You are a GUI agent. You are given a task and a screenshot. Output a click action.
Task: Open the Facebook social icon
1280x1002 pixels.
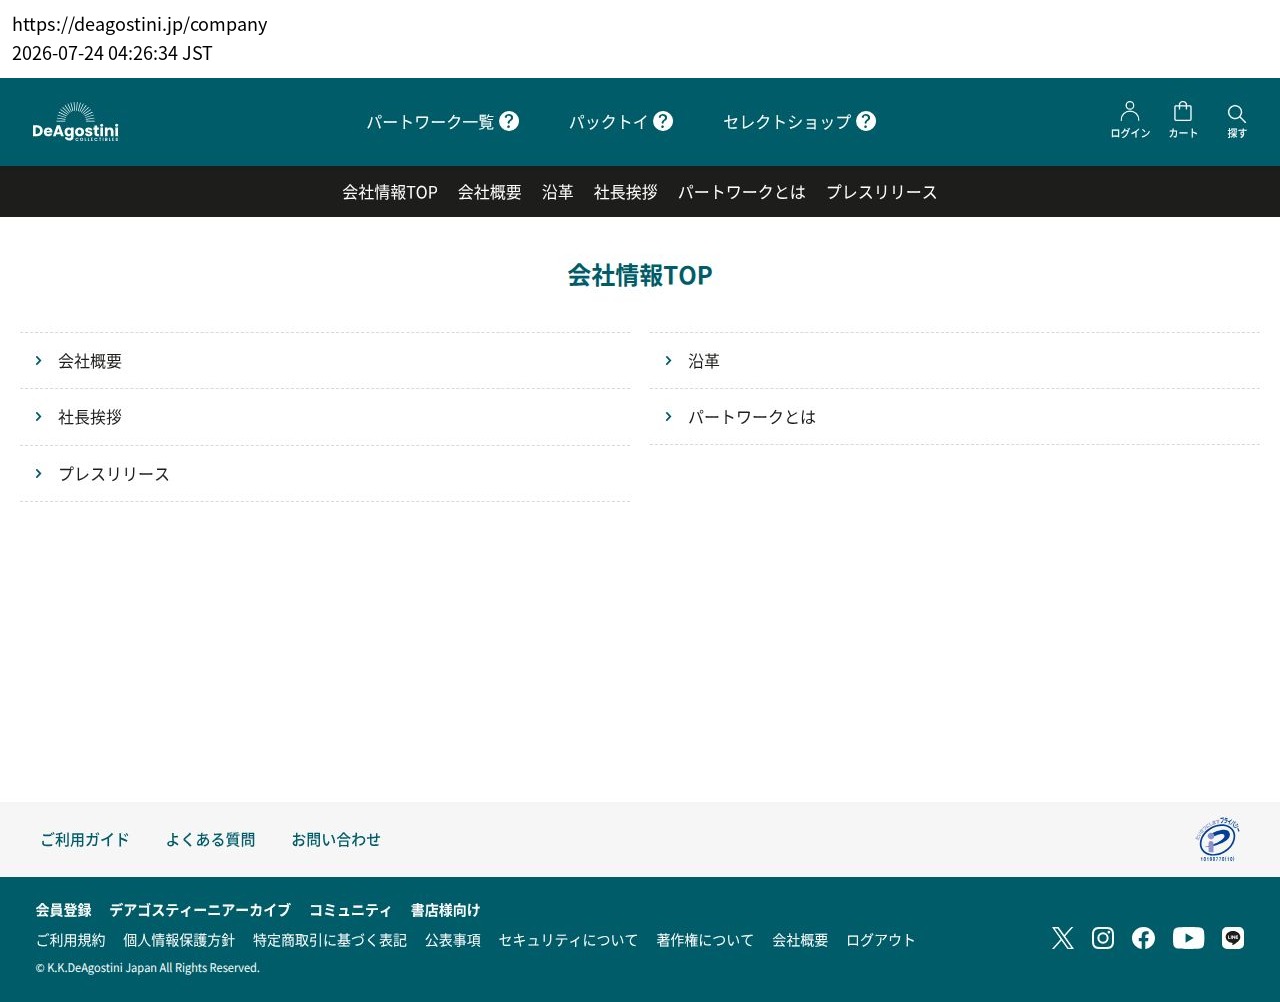(x=1143, y=938)
